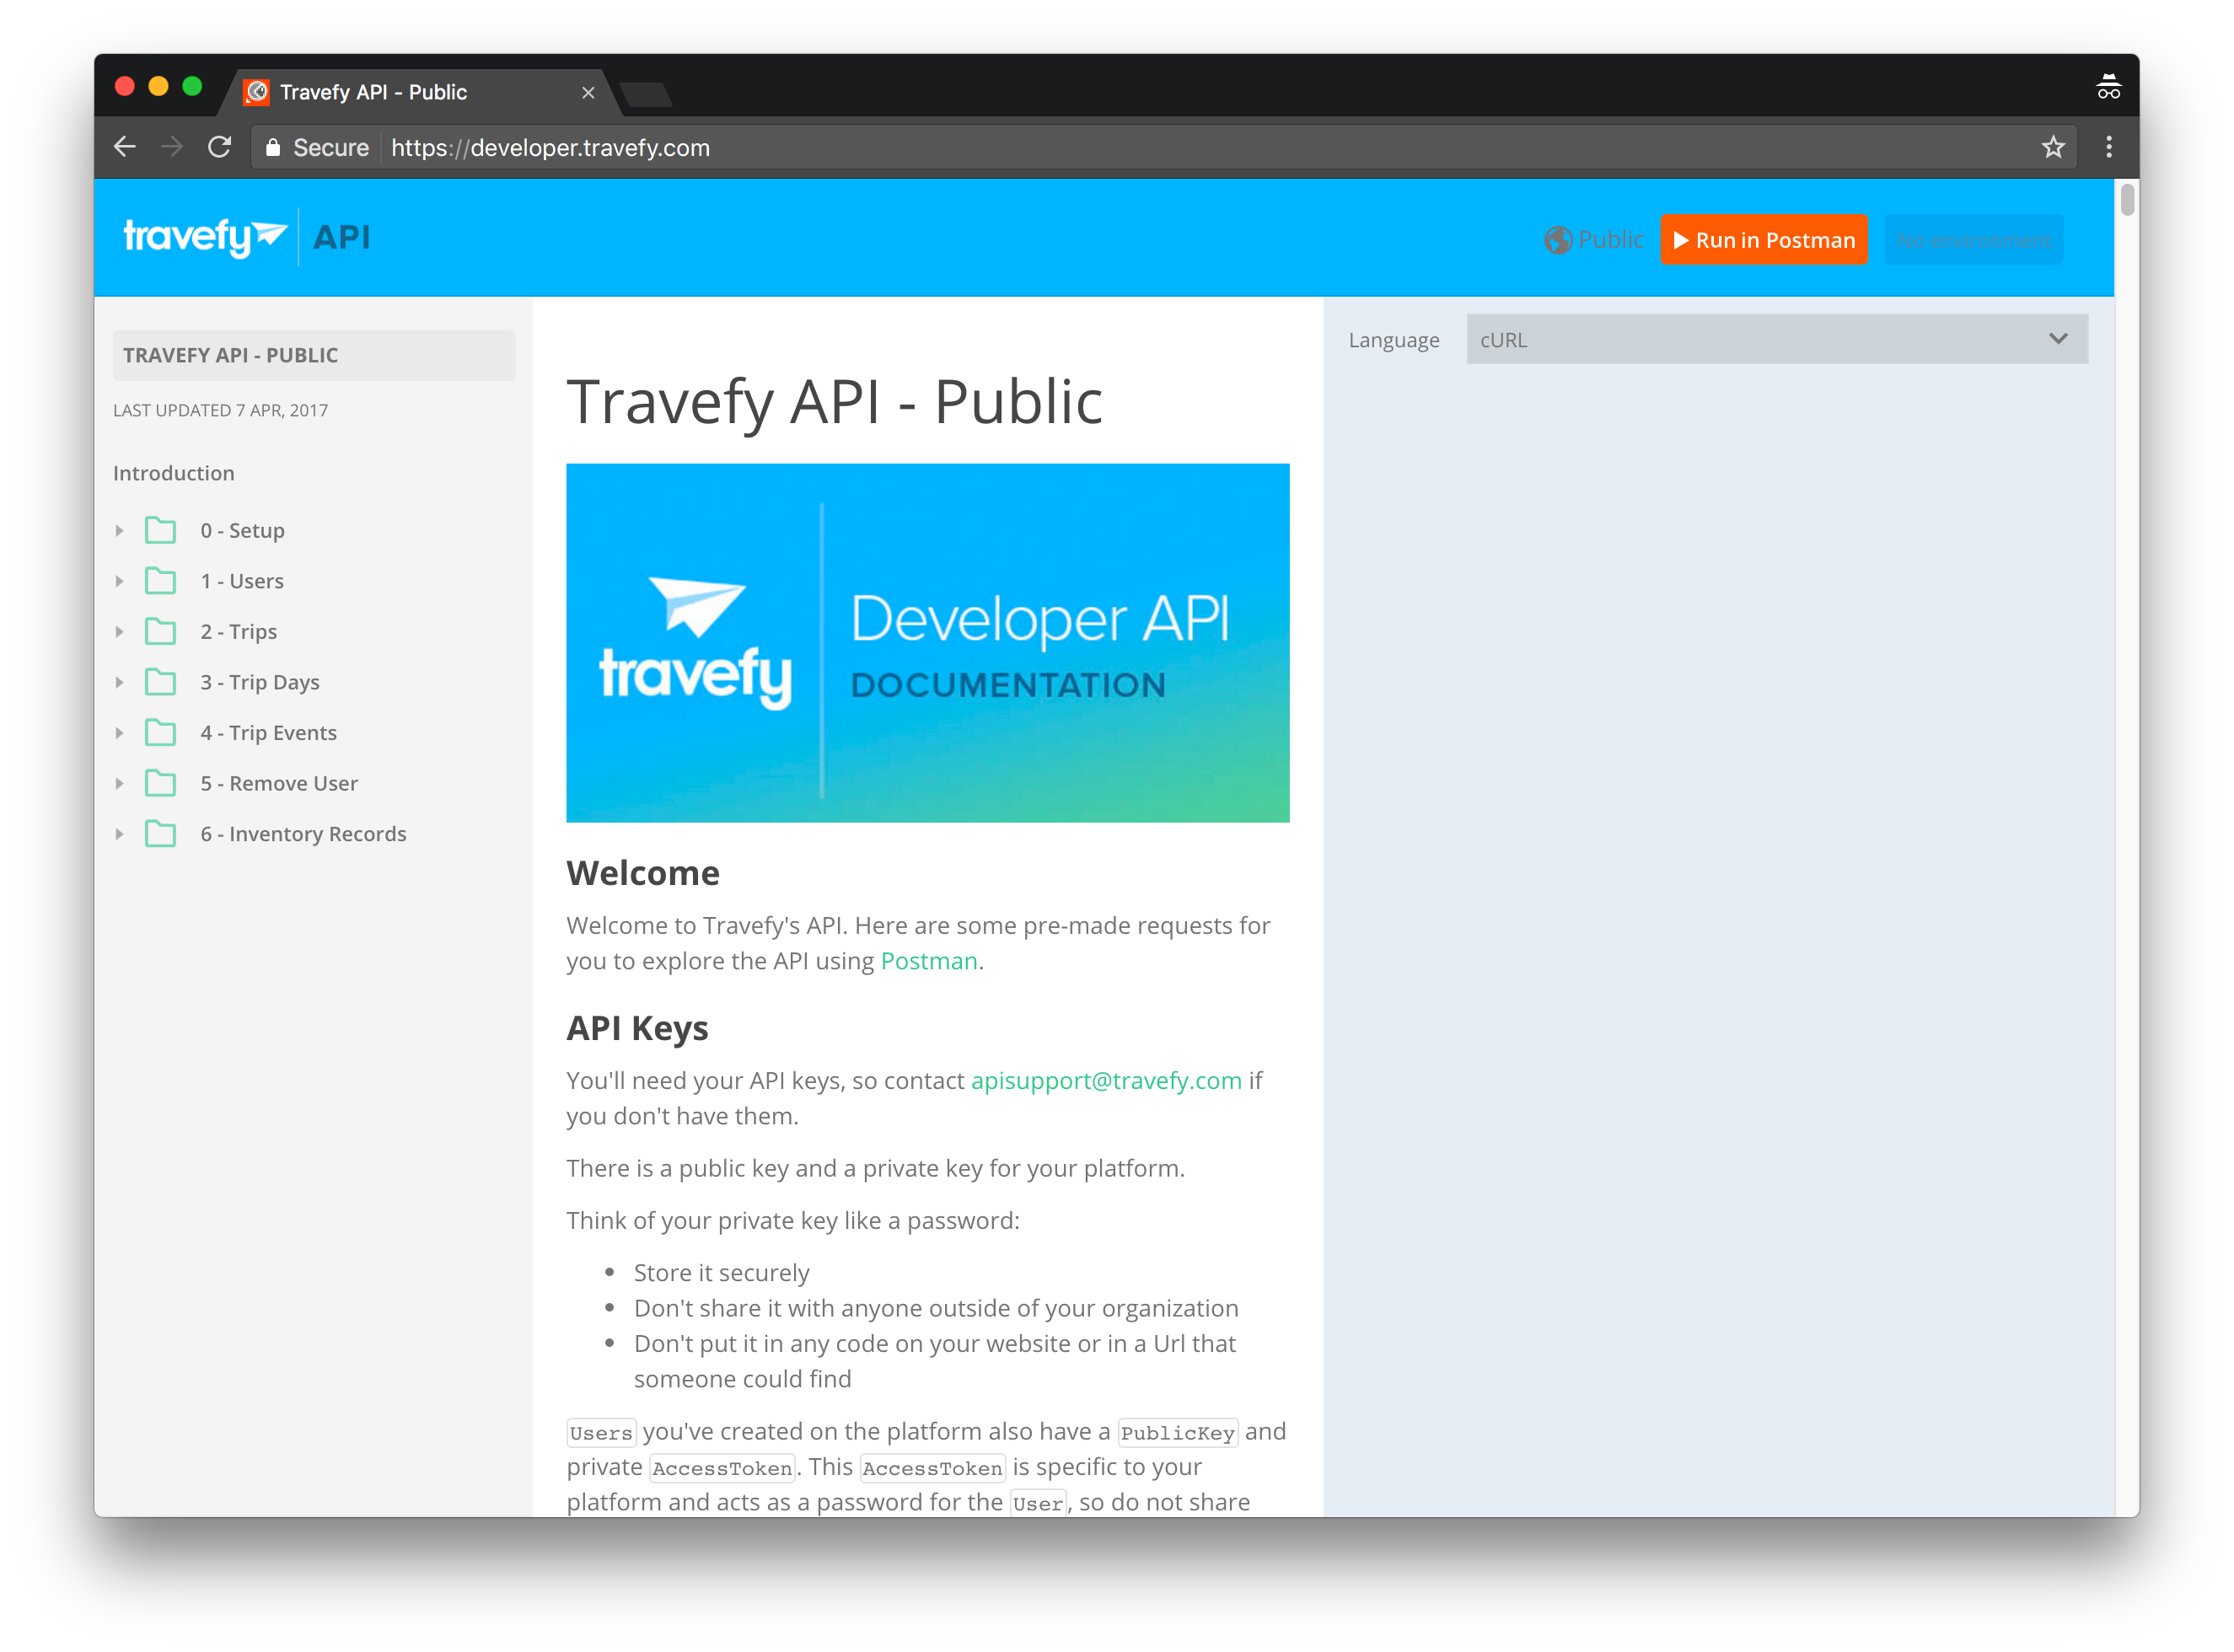Click the bookmark star in the address bar
This screenshot has width=2234, height=1652.
tap(2053, 147)
